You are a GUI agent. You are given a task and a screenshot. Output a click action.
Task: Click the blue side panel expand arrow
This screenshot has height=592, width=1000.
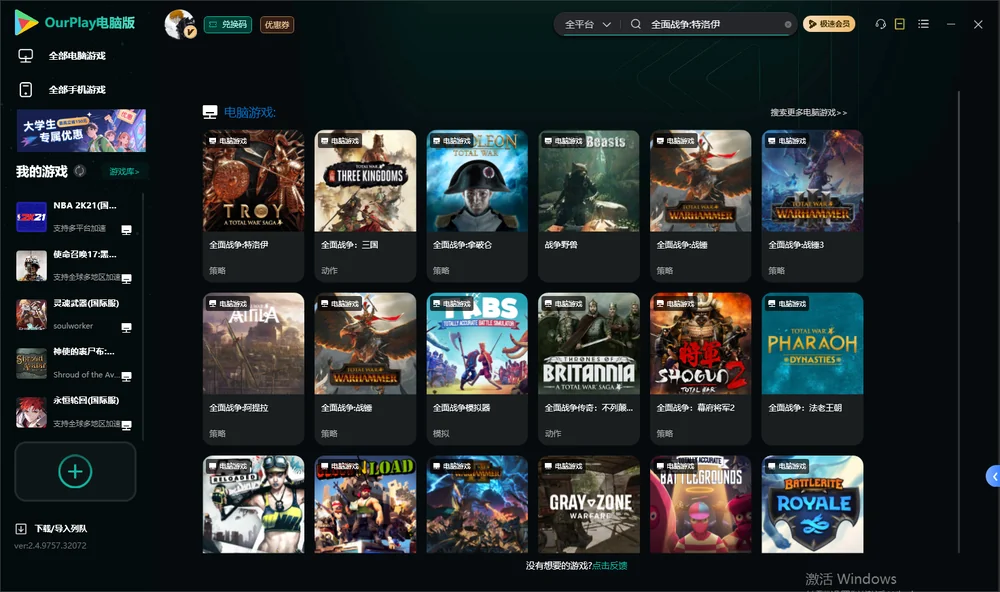tap(993, 476)
